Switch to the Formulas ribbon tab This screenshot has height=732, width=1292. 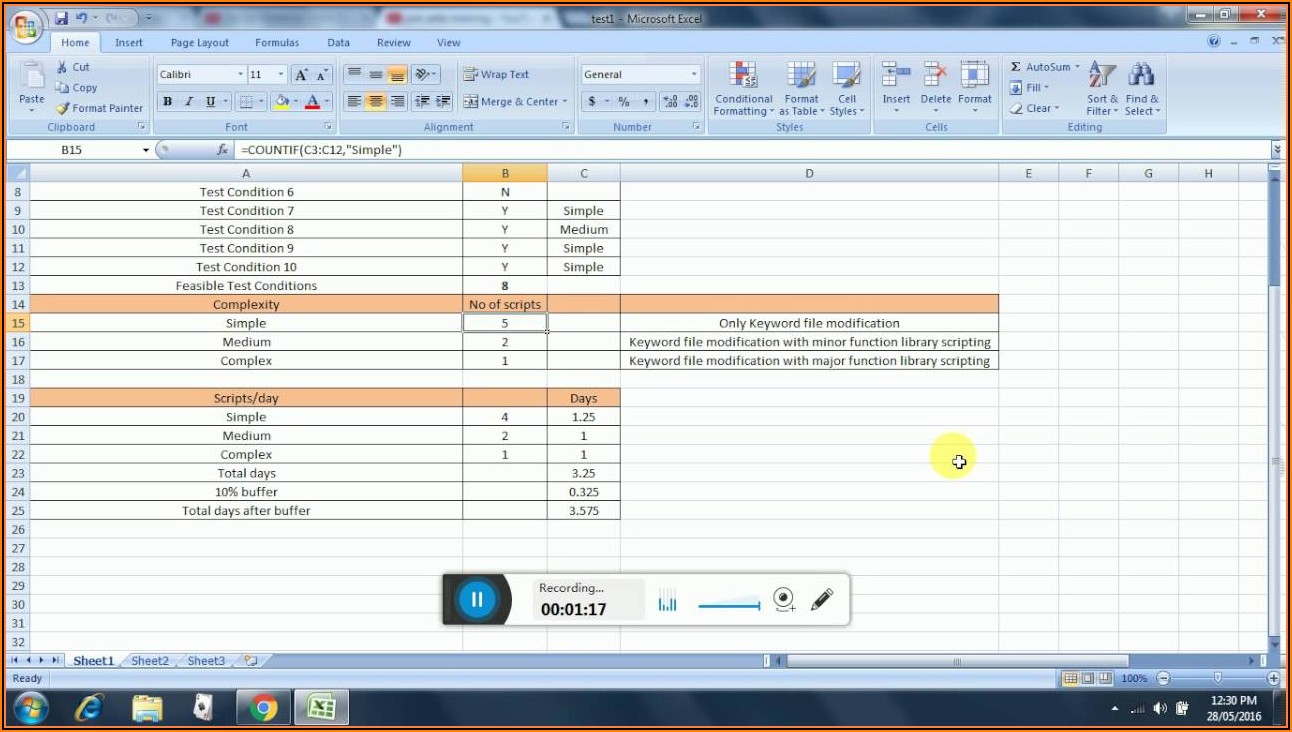[x=277, y=42]
